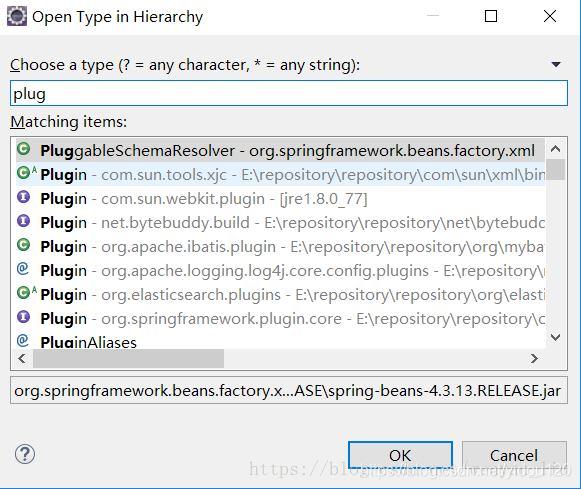Click the Eclipse icon in title bar

tap(17, 16)
